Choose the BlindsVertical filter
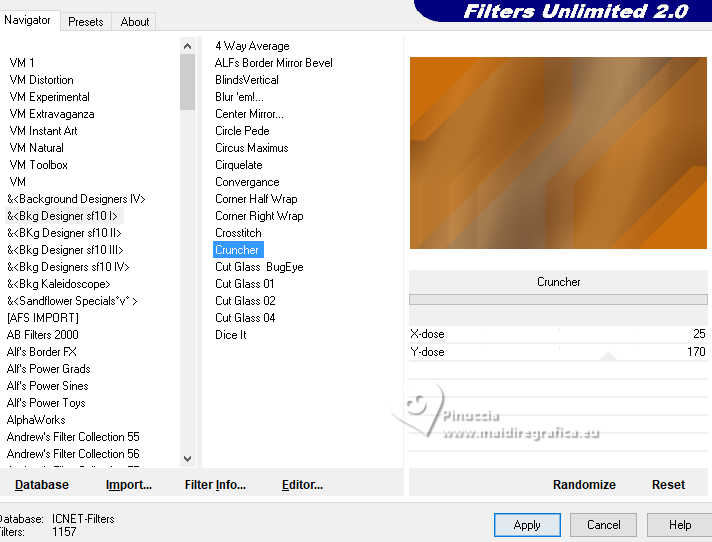 click(247, 80)
